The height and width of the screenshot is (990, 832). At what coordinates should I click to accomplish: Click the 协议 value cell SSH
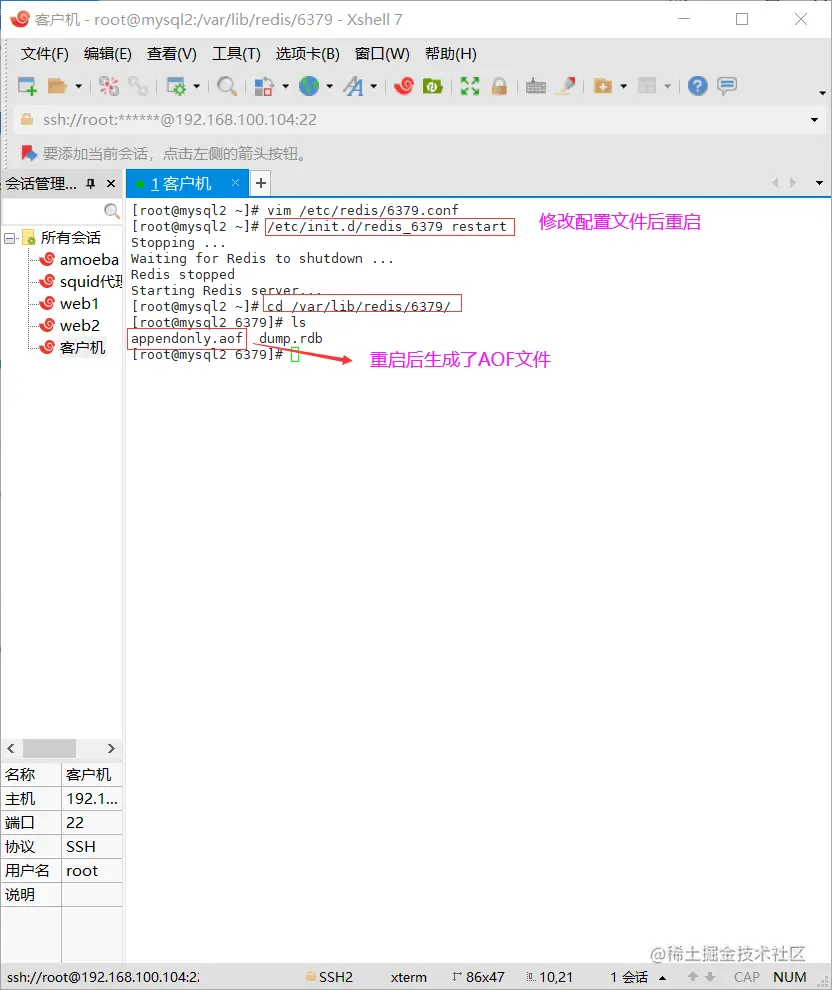point(92,847)
